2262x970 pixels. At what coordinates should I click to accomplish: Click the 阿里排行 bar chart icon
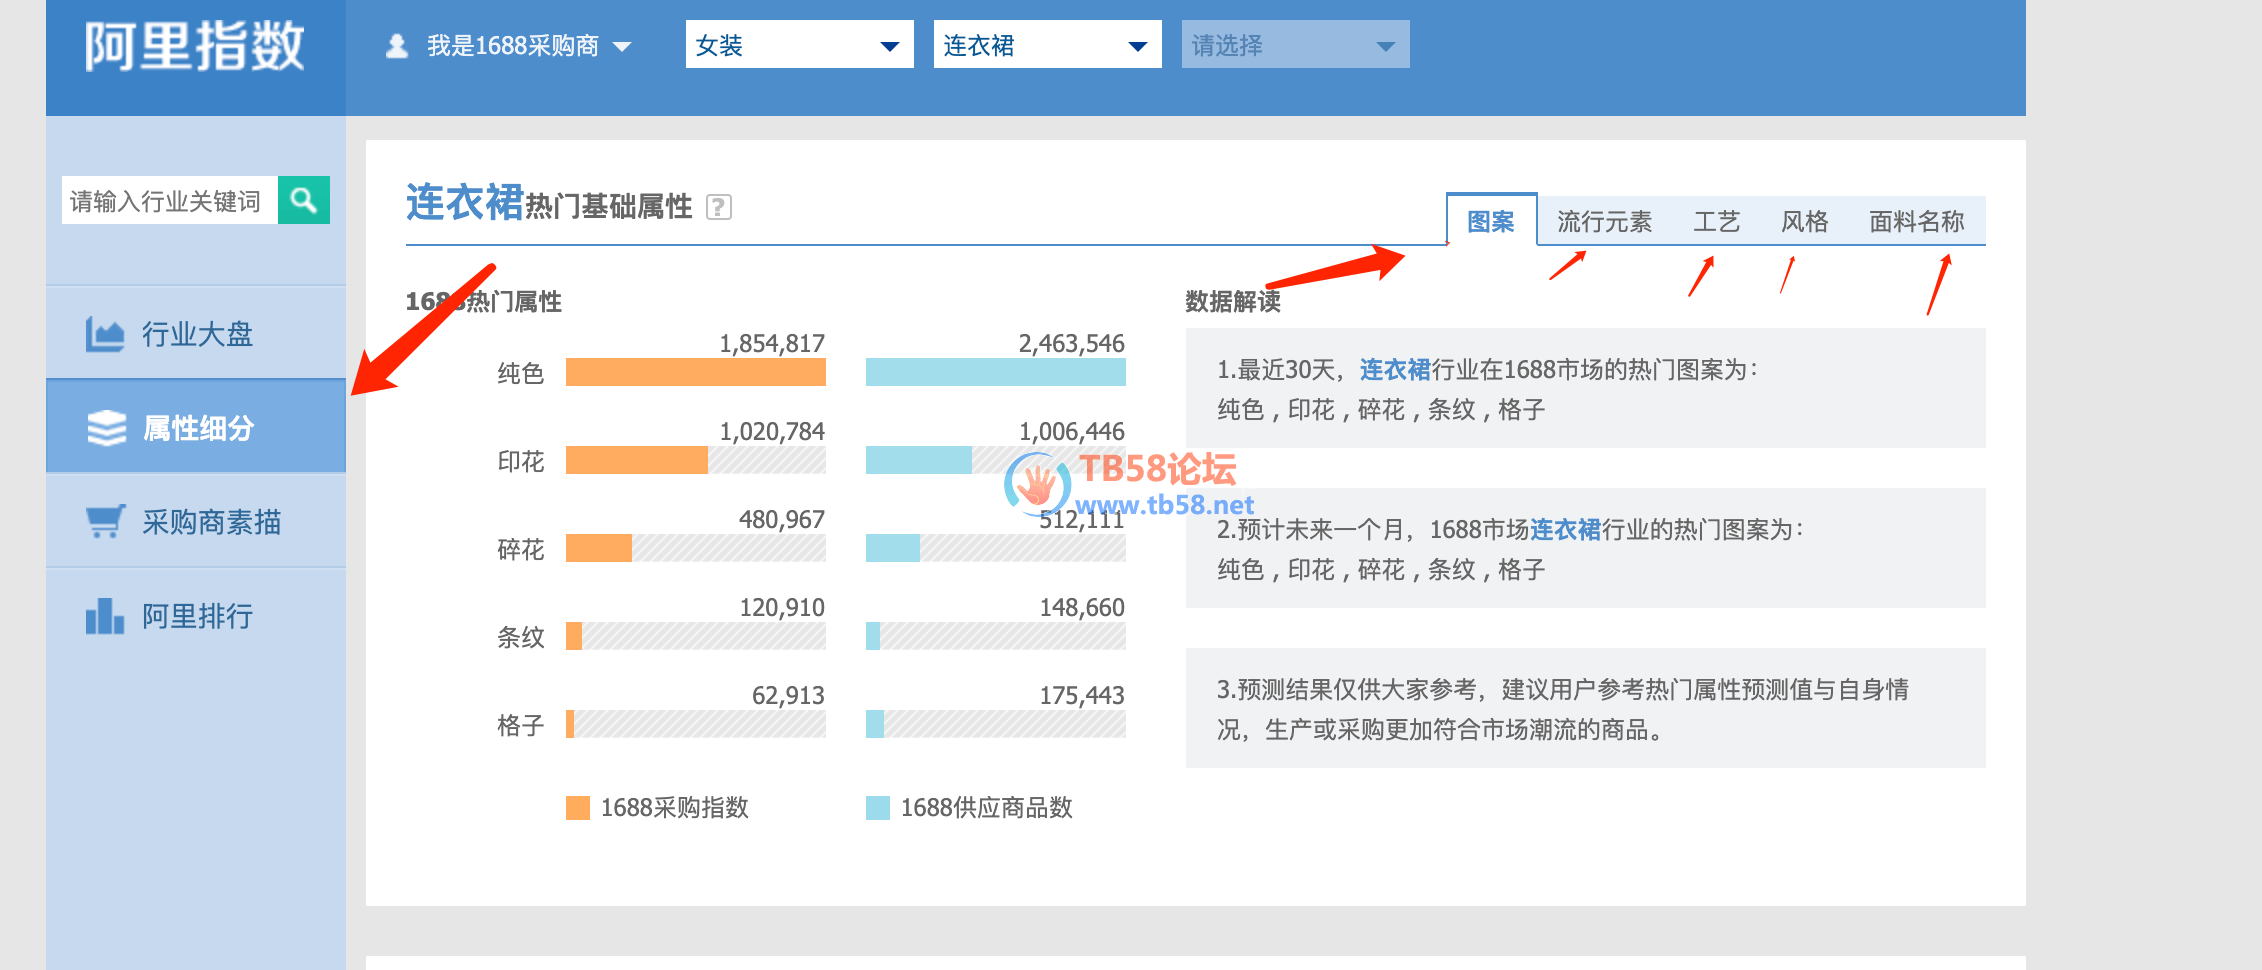pos(105,616)
